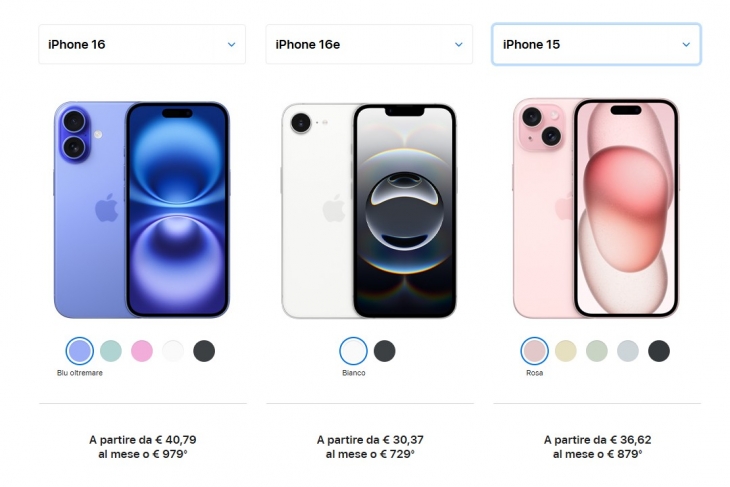Click the iPhone 16 price text € 979
Screen dimensions: 730x487
pyautogui.click(x=169, y=454)
